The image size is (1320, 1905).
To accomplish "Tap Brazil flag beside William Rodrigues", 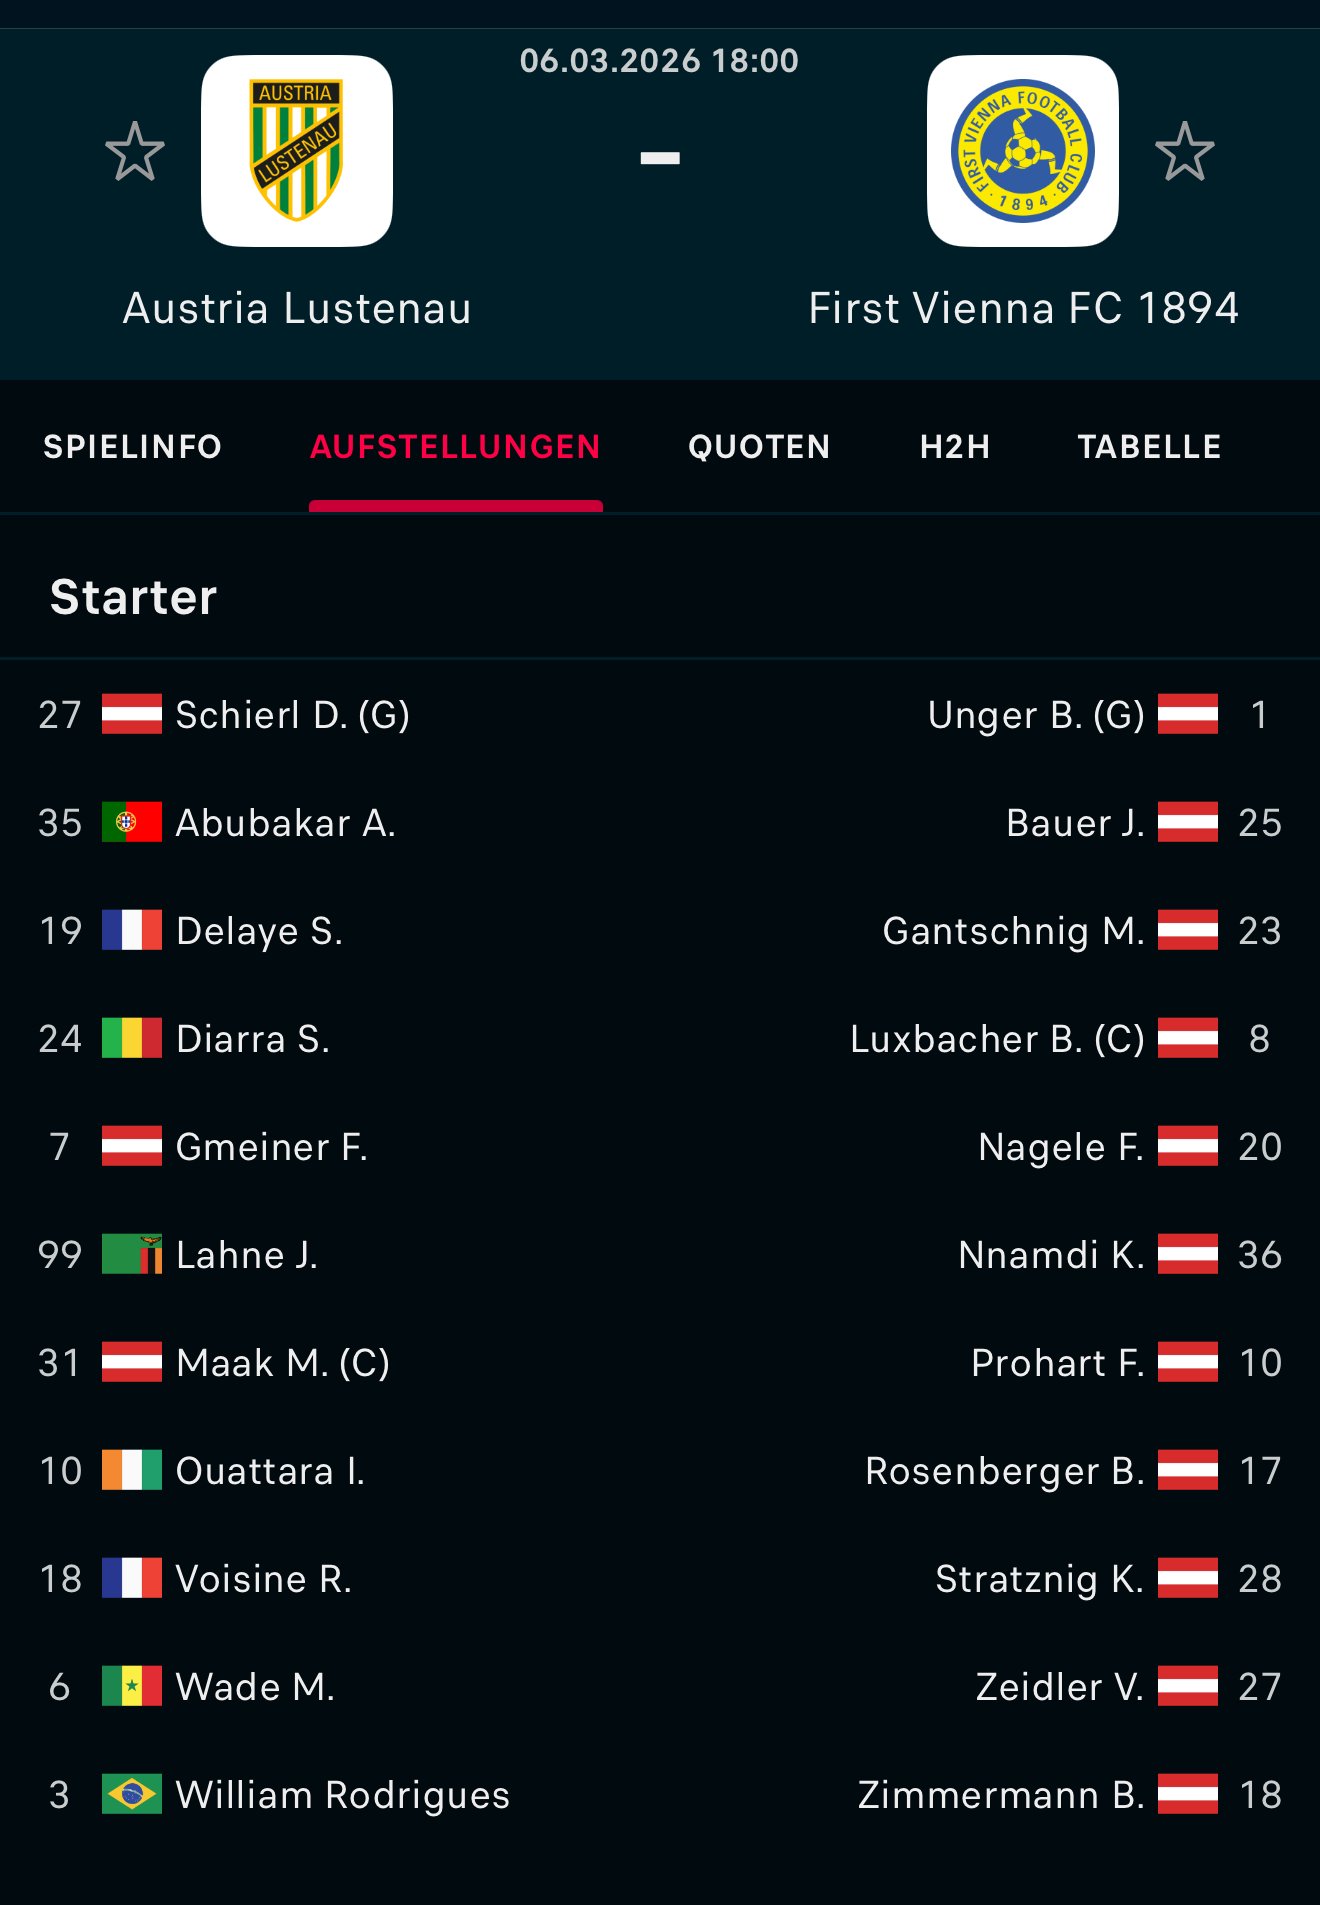I will point(131,1794).
